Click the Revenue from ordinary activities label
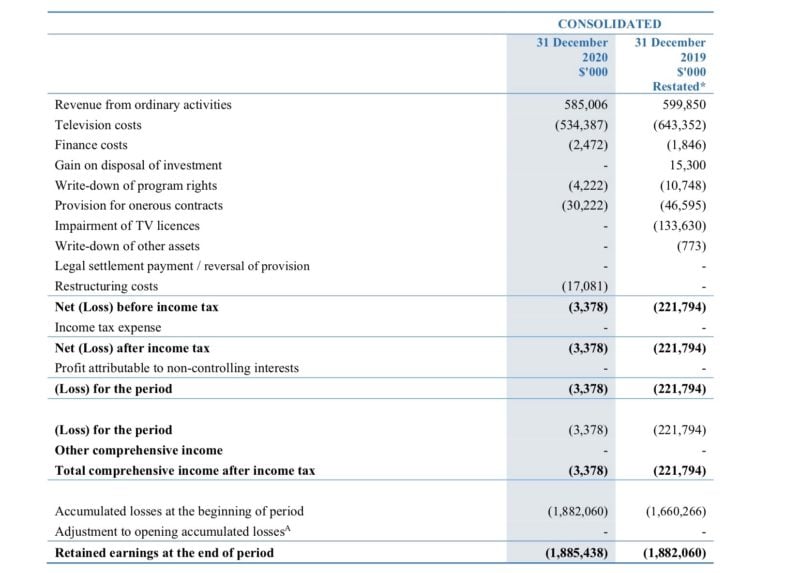 143,104
